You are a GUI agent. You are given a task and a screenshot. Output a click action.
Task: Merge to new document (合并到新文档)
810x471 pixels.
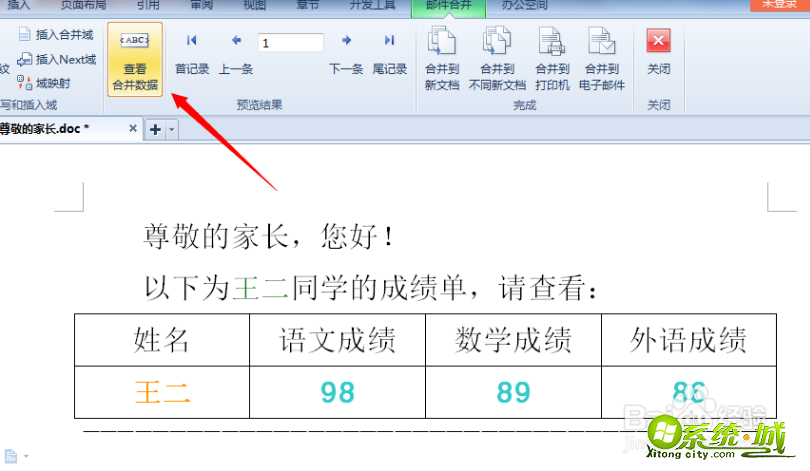coord(442,59)
